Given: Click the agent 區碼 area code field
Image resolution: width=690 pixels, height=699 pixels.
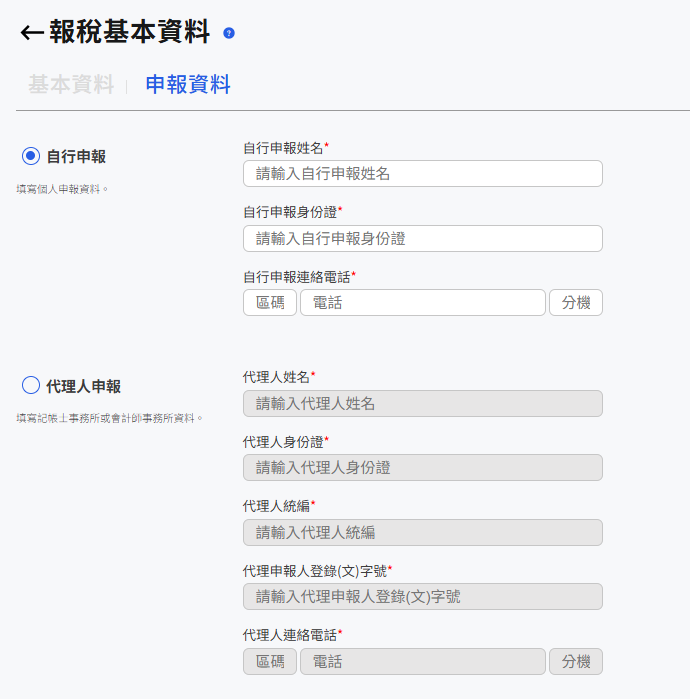Looking at the screenshot, I should pos(270,662).
